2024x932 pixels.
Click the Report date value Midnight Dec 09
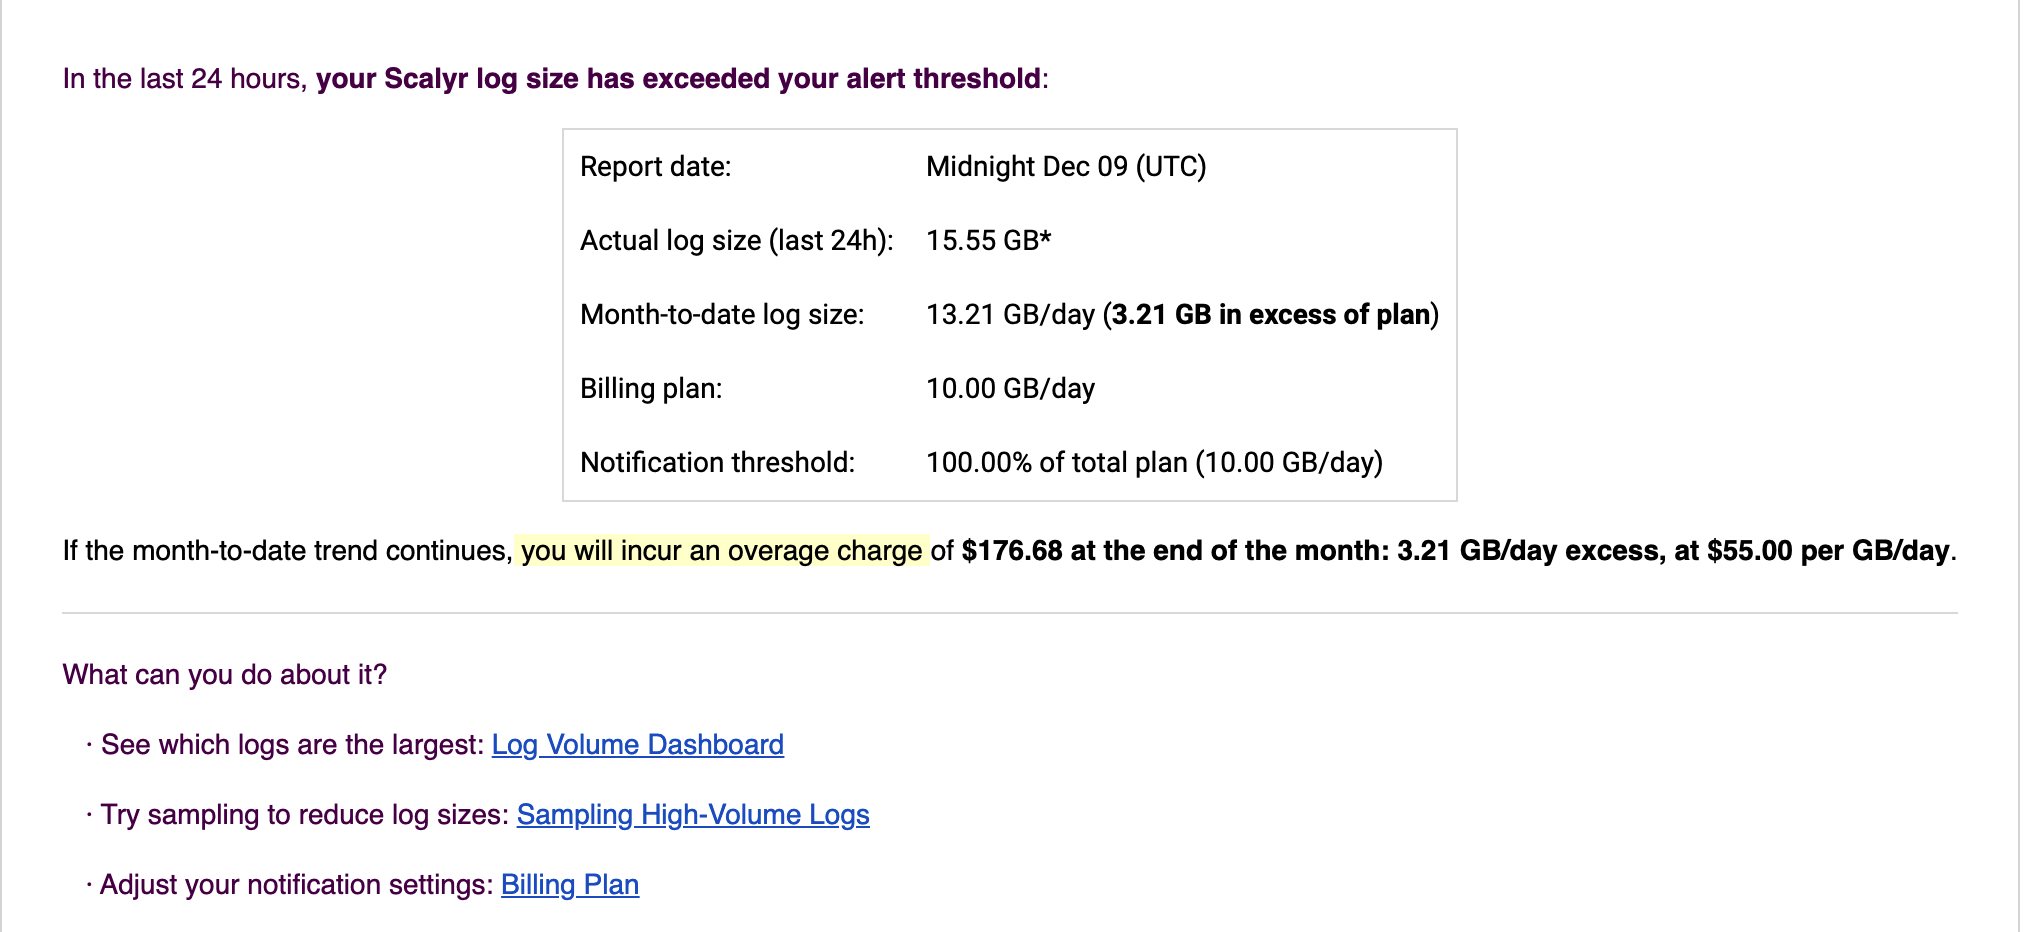(1066, 167)
